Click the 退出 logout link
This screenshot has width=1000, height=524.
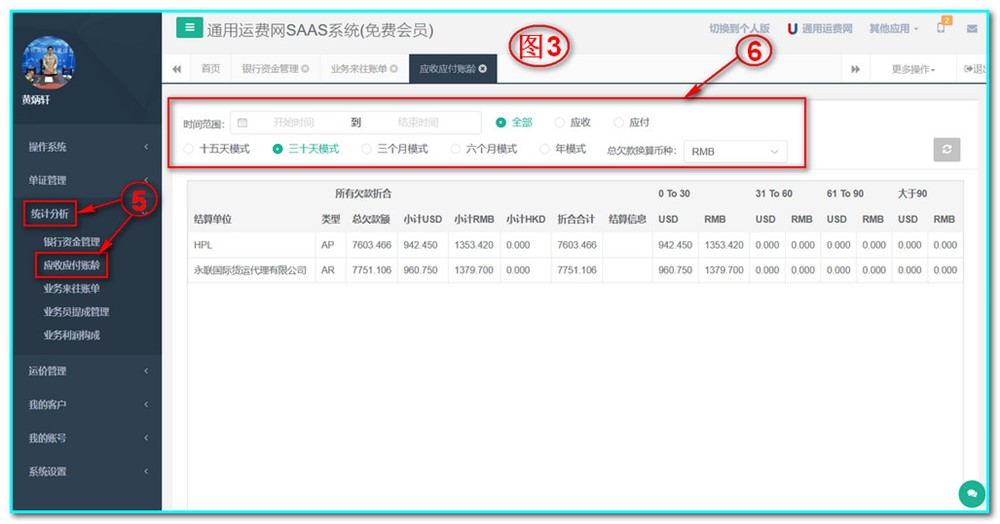[974, 69]
